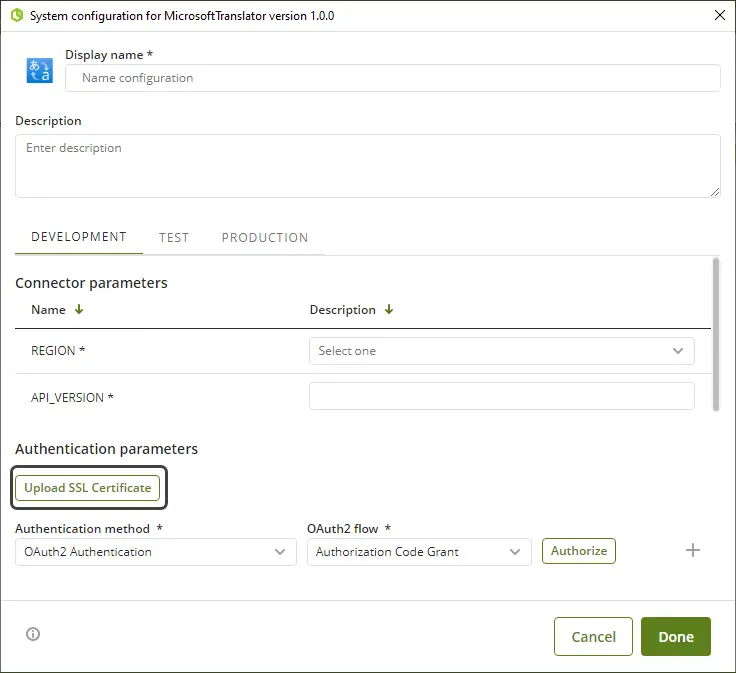Switch to the TEST tab
Screen dimensions: 736x673
174,238
